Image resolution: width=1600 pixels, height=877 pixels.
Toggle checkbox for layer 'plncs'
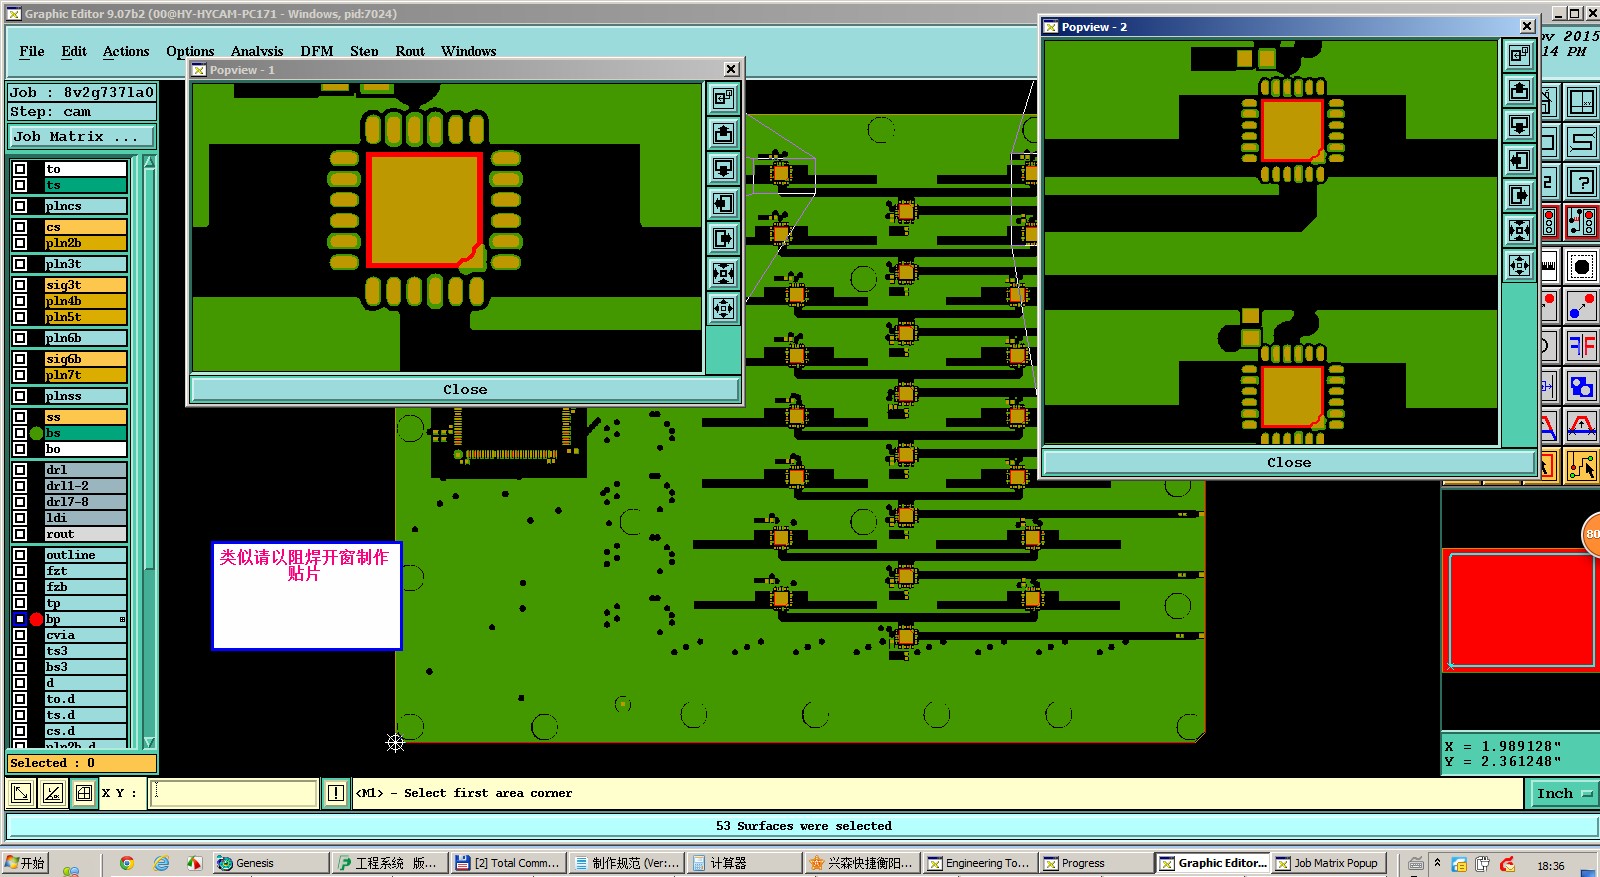click(x=20, y=206)
